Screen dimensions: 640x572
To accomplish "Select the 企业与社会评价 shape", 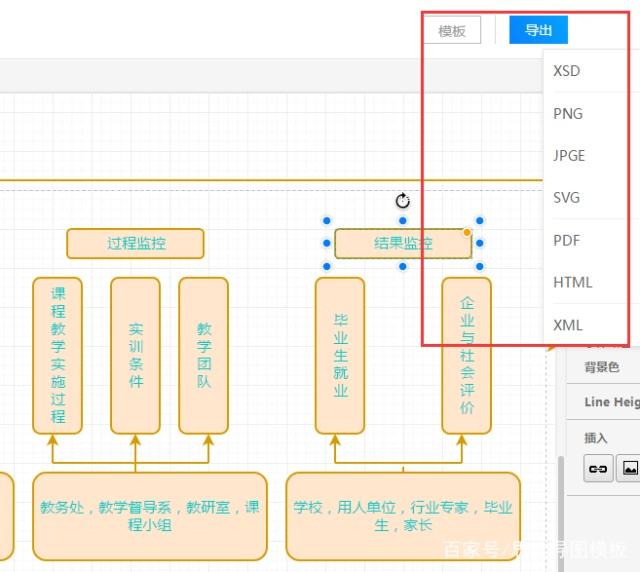I will [467, 355].
